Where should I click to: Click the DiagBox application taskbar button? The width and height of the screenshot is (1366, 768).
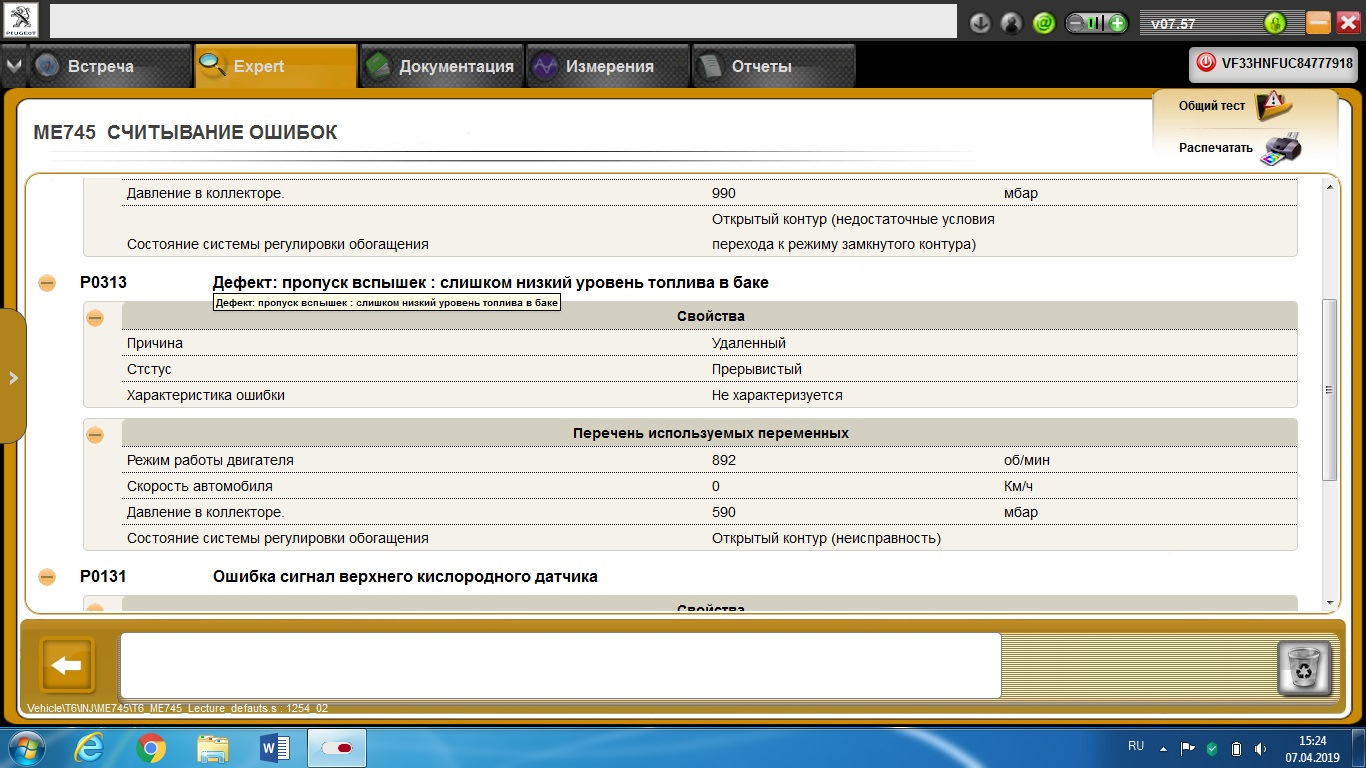pyautogui.click(x=337, y=748)
